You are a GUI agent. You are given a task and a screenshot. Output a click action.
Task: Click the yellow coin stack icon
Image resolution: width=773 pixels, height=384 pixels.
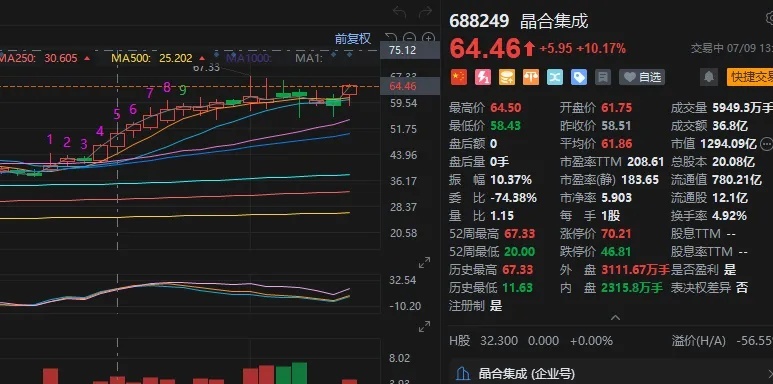coord(507,77)
